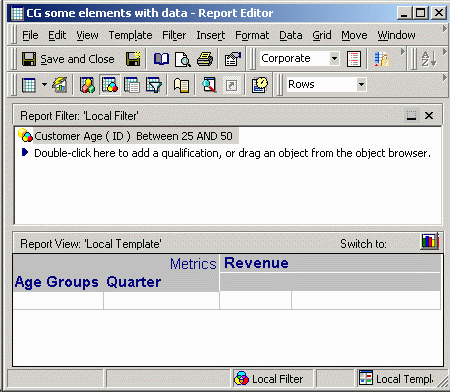
Task: Click the Customer Age qualification icon
Action: click(x=25, y=135)
